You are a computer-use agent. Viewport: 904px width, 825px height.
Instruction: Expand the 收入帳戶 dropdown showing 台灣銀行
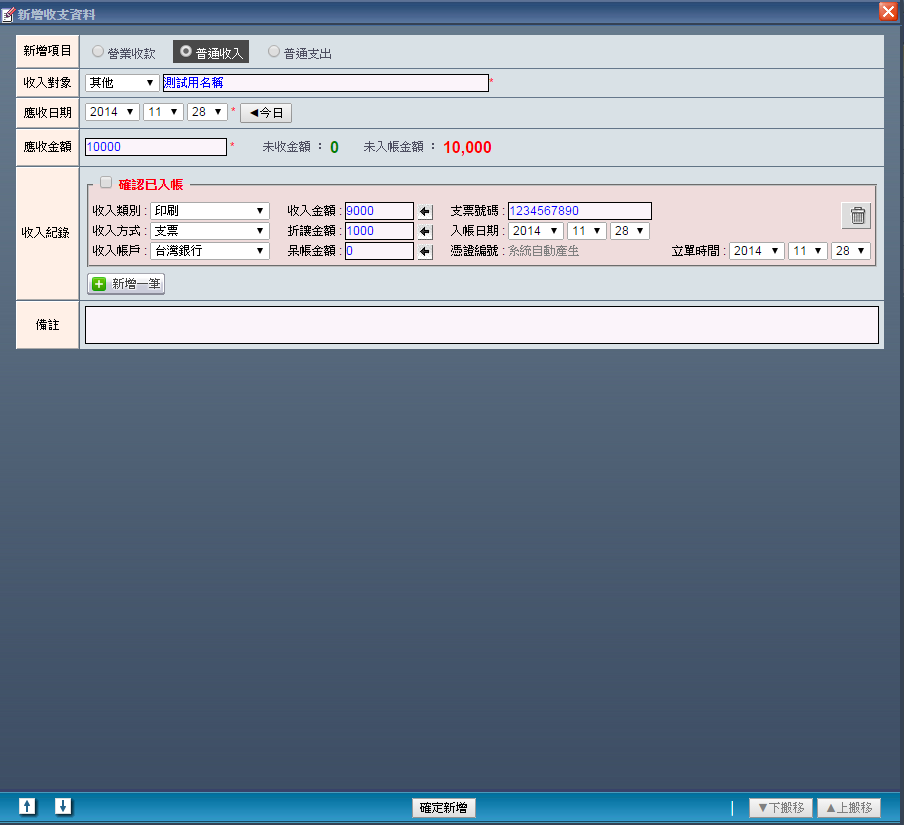point(209,251)
